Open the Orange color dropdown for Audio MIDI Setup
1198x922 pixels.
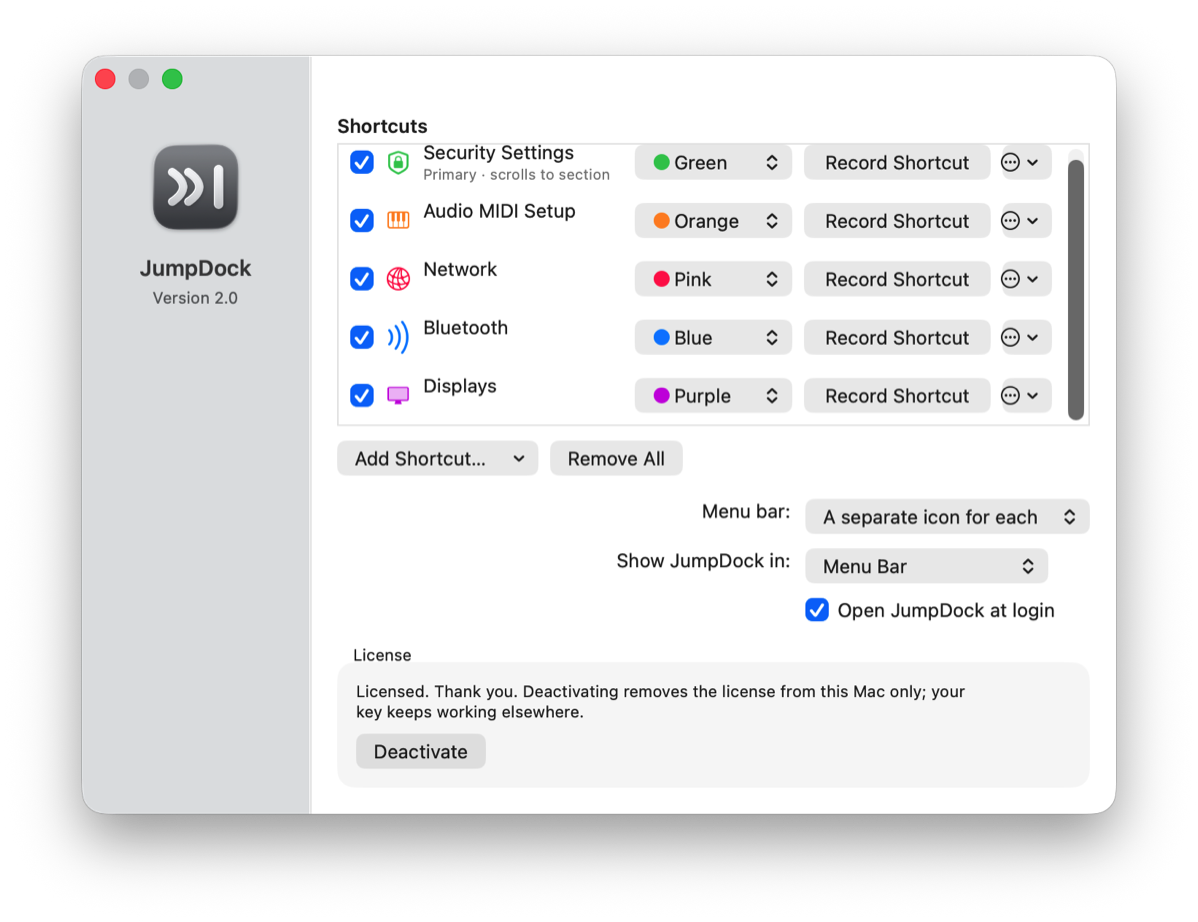[713, 221]
